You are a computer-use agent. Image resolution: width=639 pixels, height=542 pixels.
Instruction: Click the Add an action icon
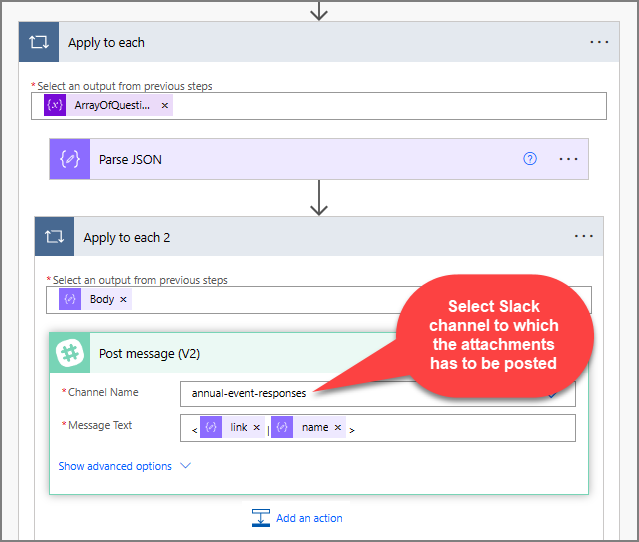point(261,518)
